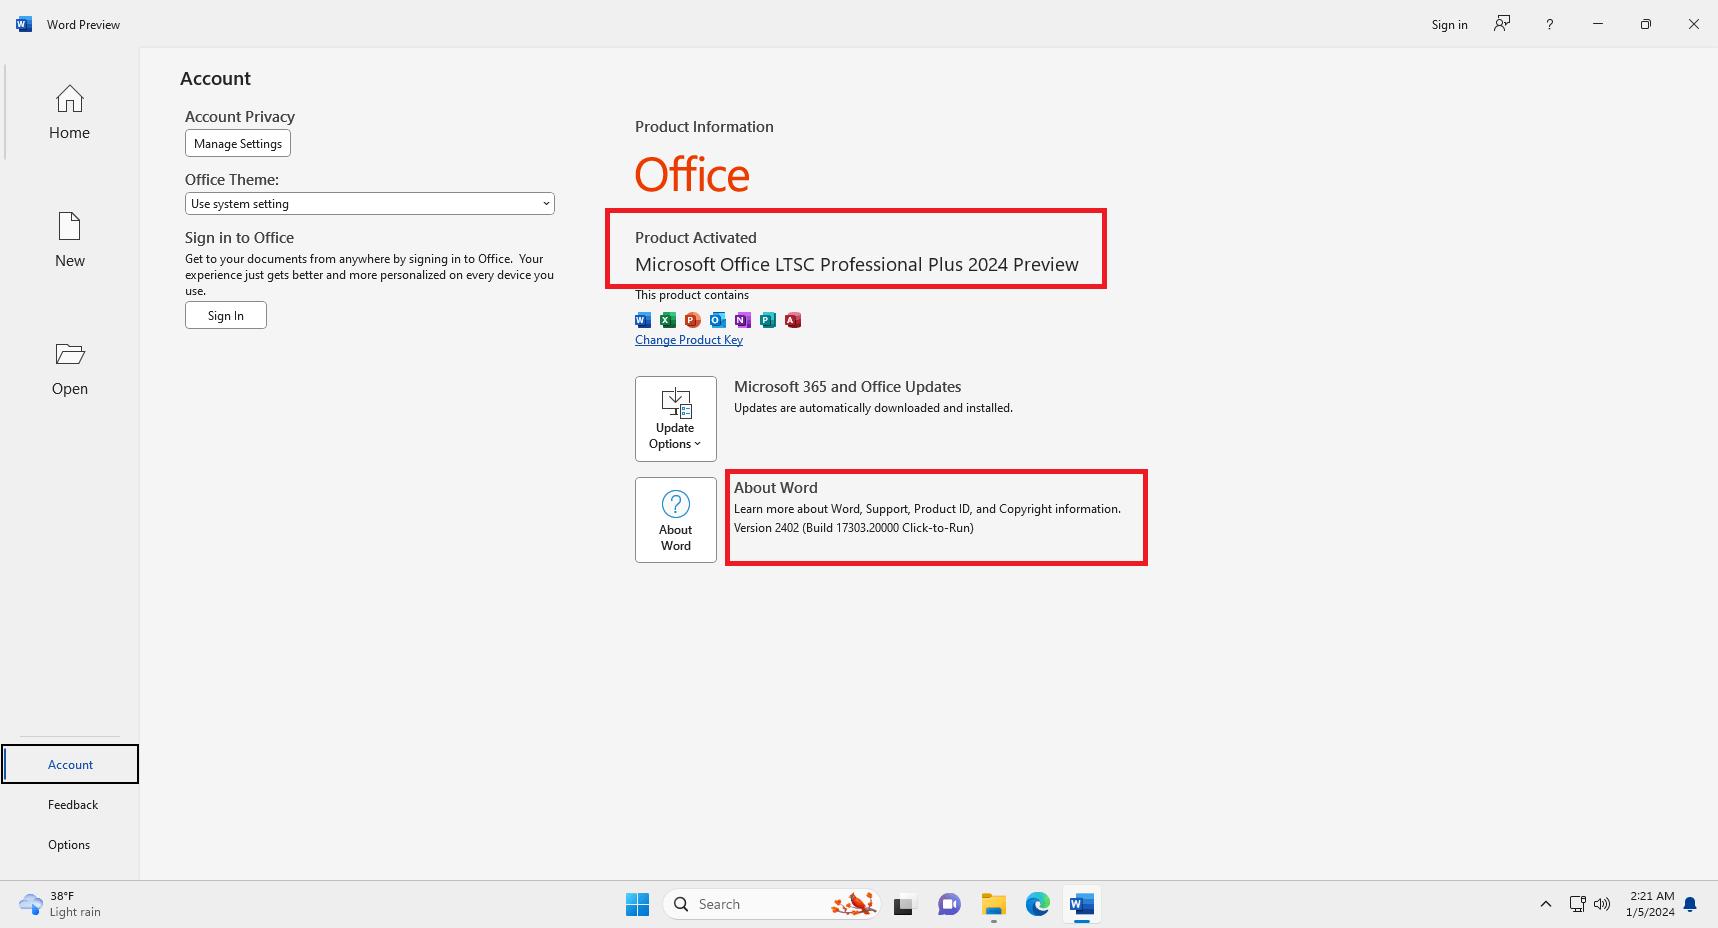Click the Office logo text

[692, 175]
